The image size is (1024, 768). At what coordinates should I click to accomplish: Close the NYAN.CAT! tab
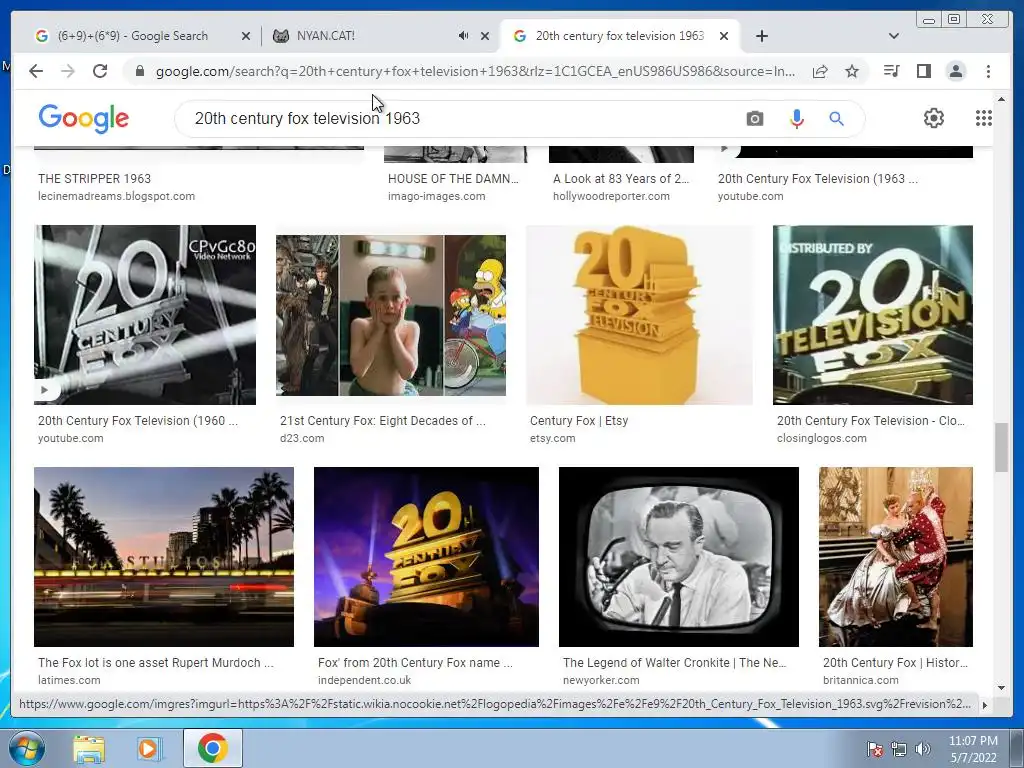[485, 36]
